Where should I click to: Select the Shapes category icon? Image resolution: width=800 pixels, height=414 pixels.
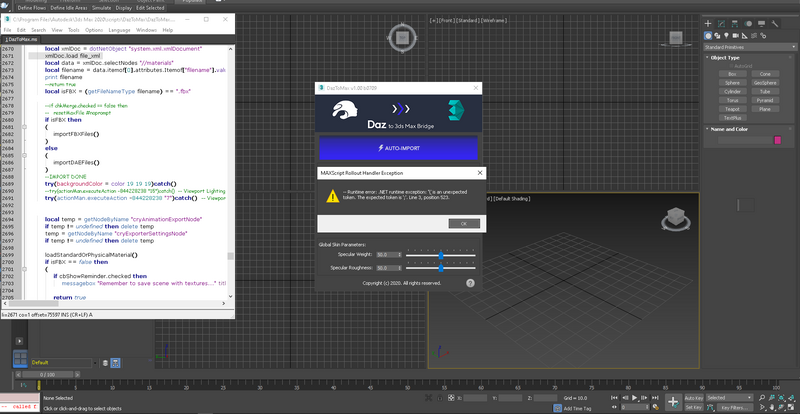click(x=717, y=36)
